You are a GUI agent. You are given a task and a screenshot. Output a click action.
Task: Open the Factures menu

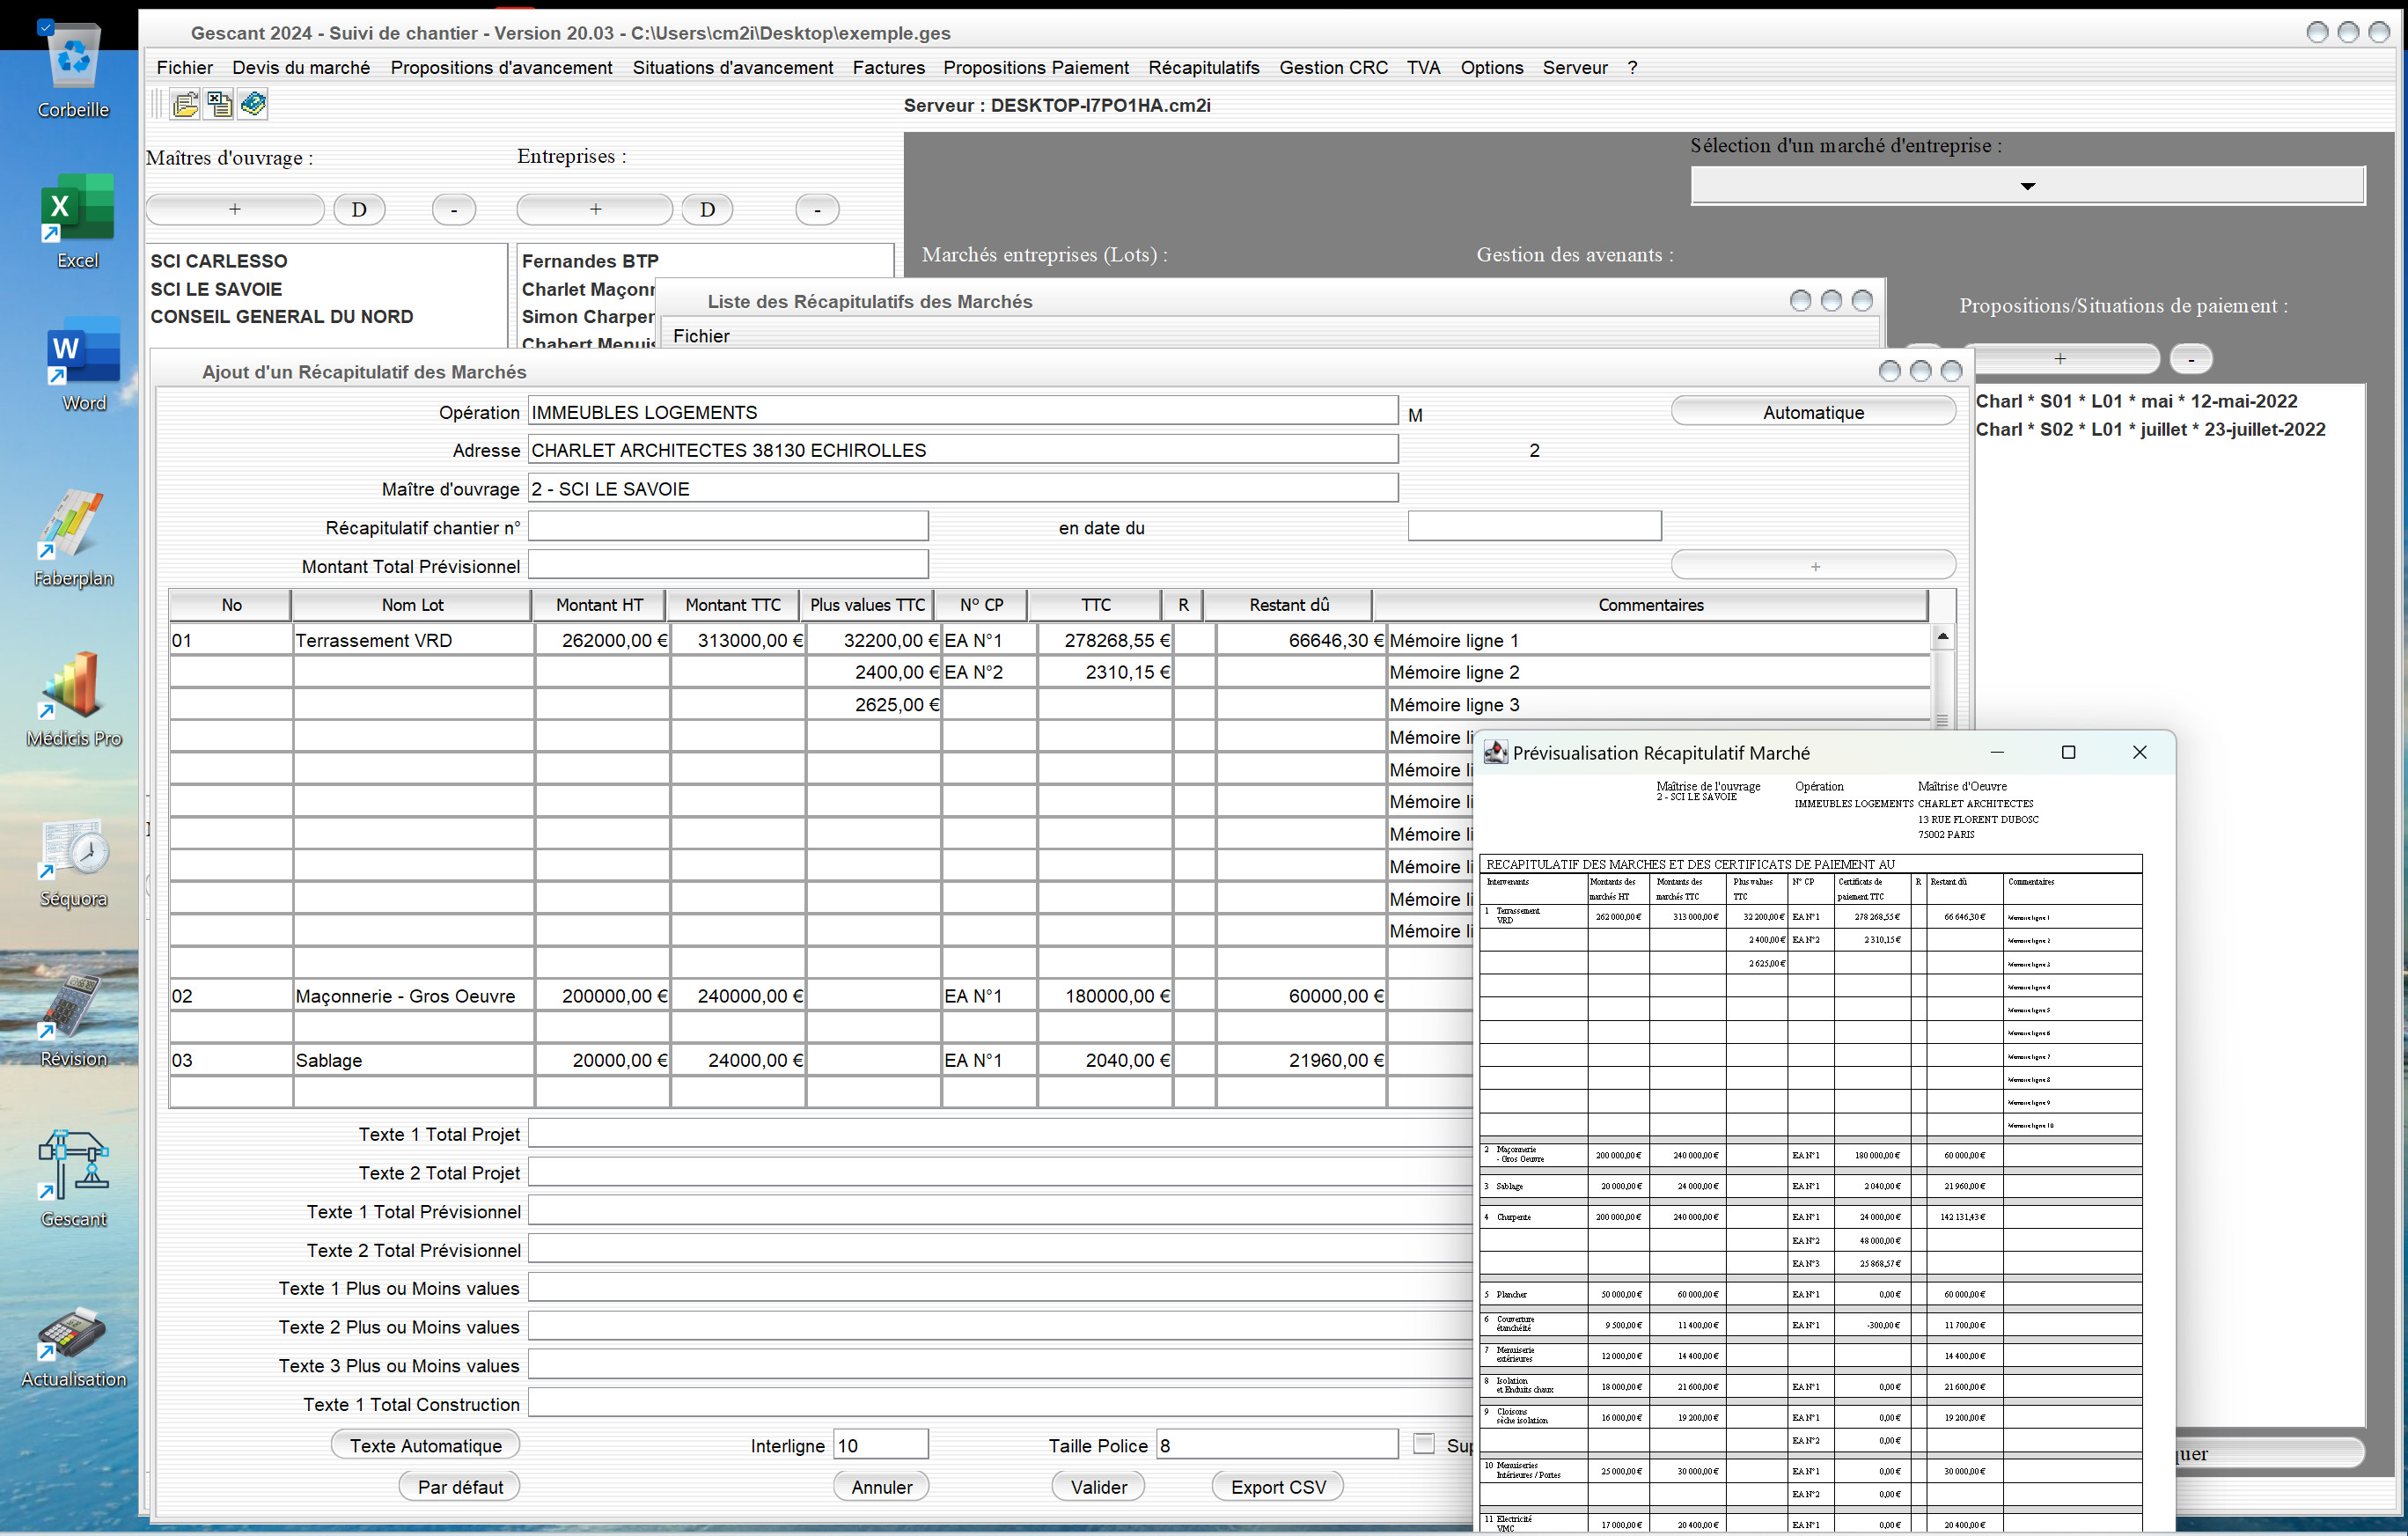(x=888, y=67)
